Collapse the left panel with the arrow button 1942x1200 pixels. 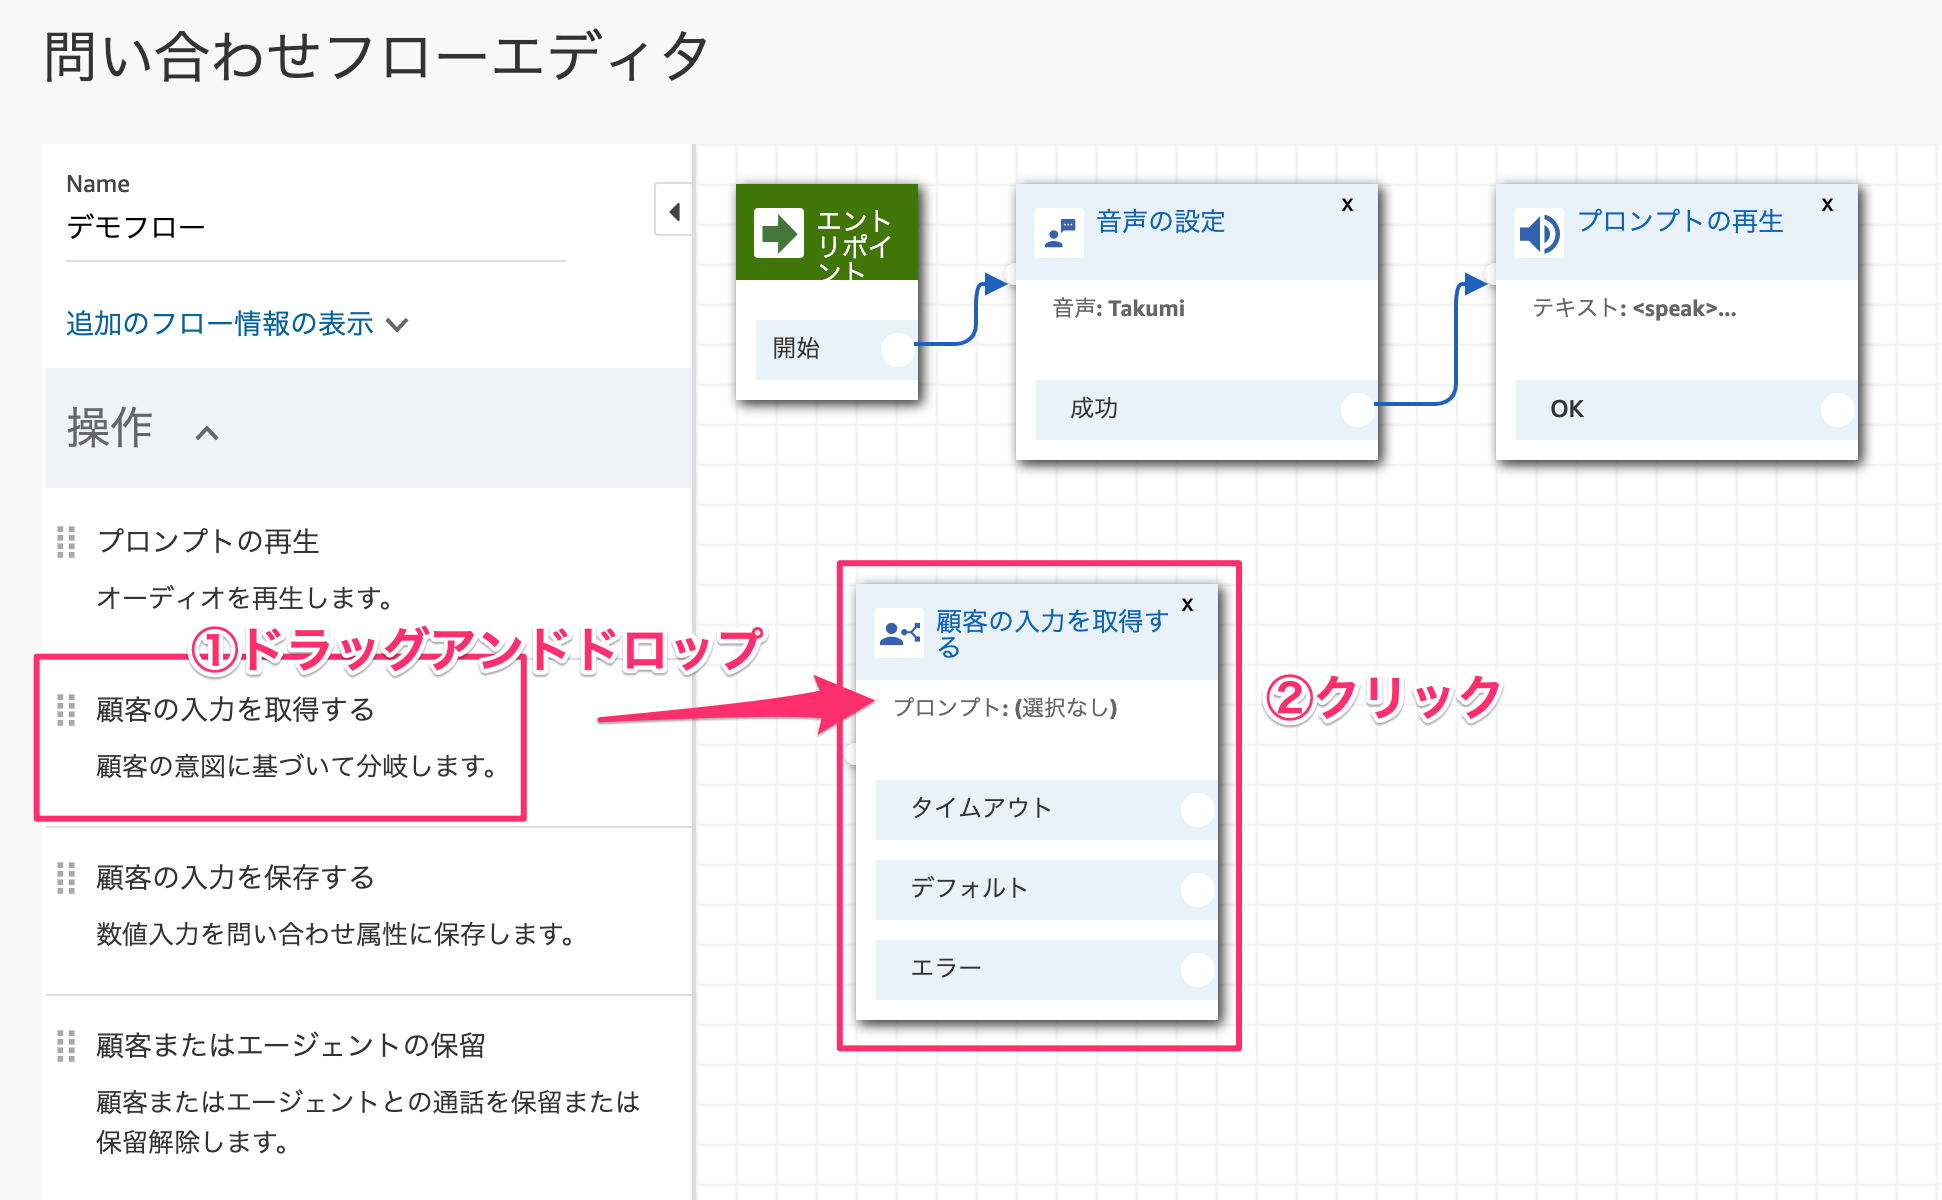coord(674,210)
